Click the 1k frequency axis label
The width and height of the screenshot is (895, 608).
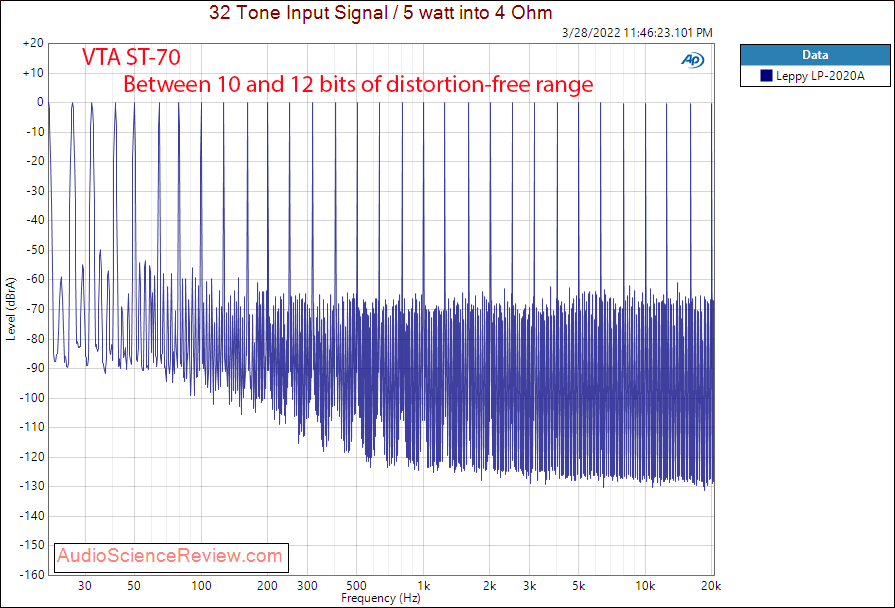[424, 586]
